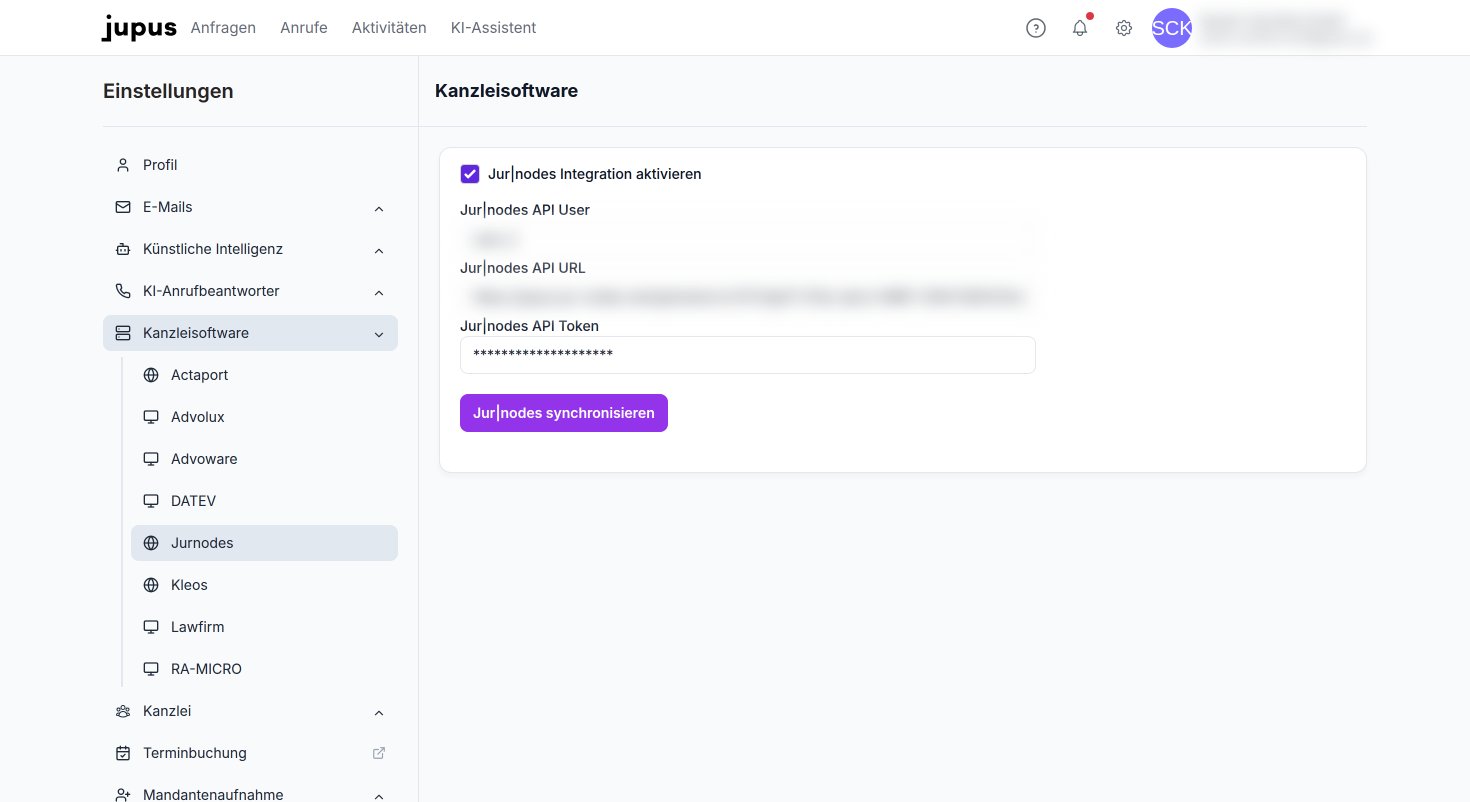Click the E-Mails envelope icon
The image size is (1470, 802).
[123, 207]
